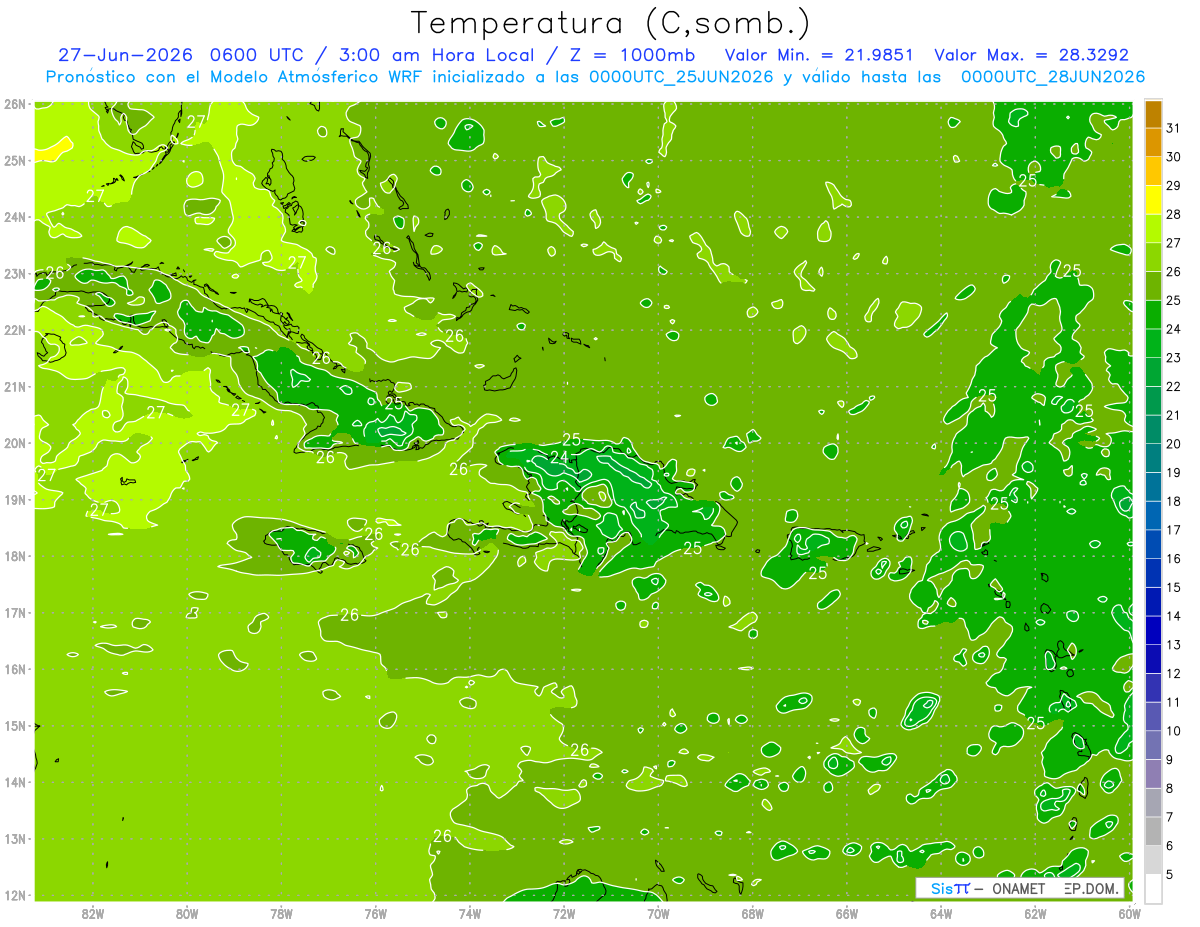Click 'Valor Min. = 21.9851' text
1200x927 pixels.
tap(818, 55)
